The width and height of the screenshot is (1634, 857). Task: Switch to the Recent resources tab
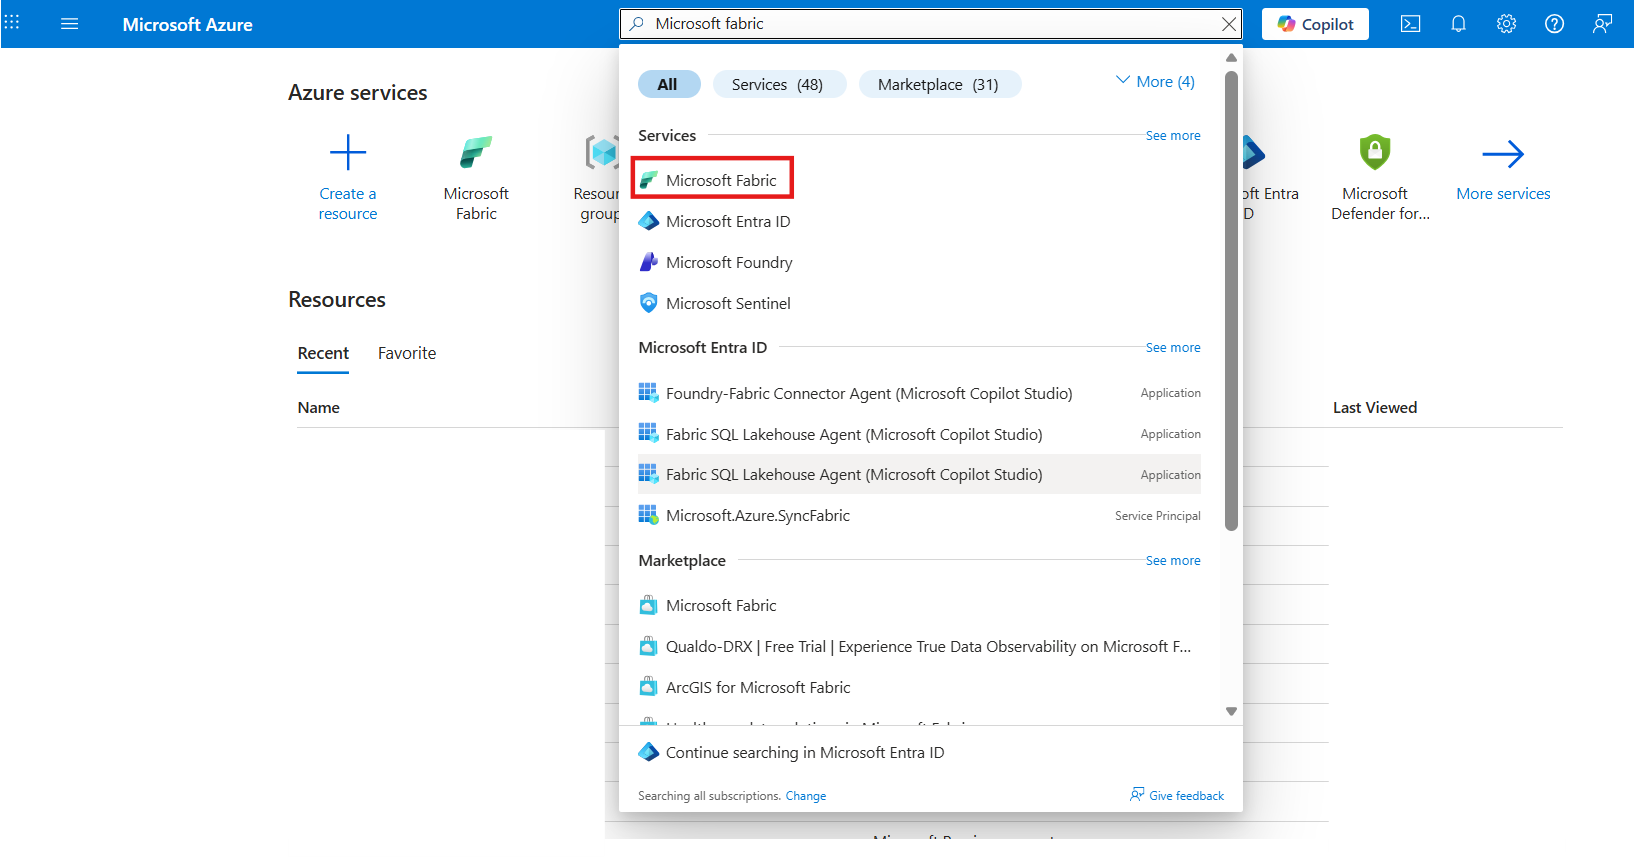pos(323,354)
